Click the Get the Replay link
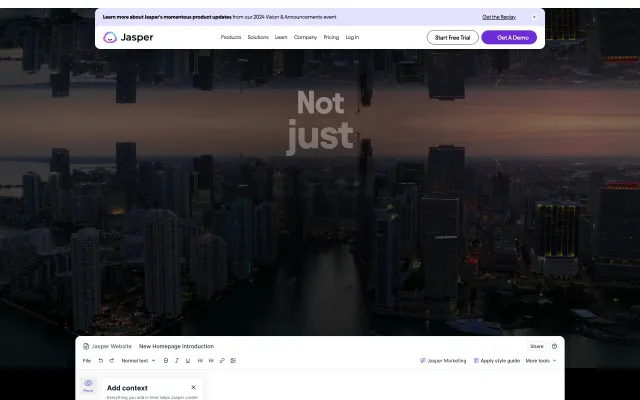This screenshot has height=400, width=640. 499,17
